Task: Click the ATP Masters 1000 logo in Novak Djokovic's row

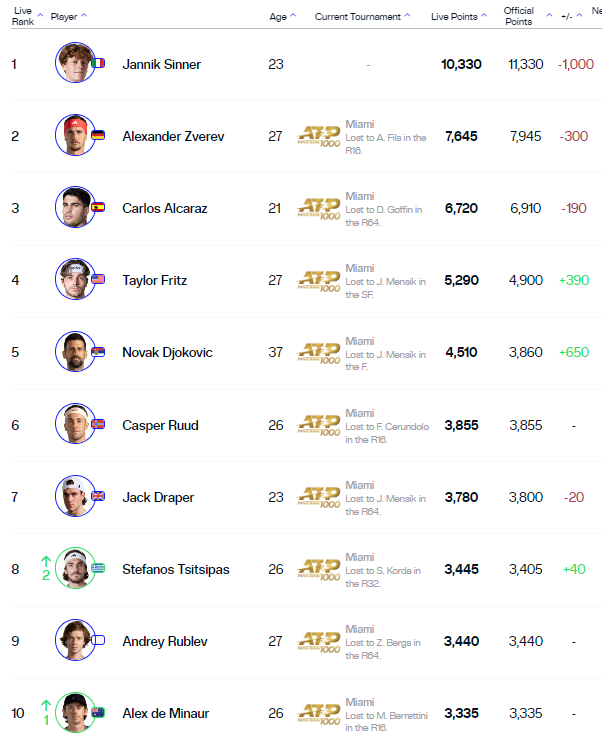Action: click(x=319, y=353)
